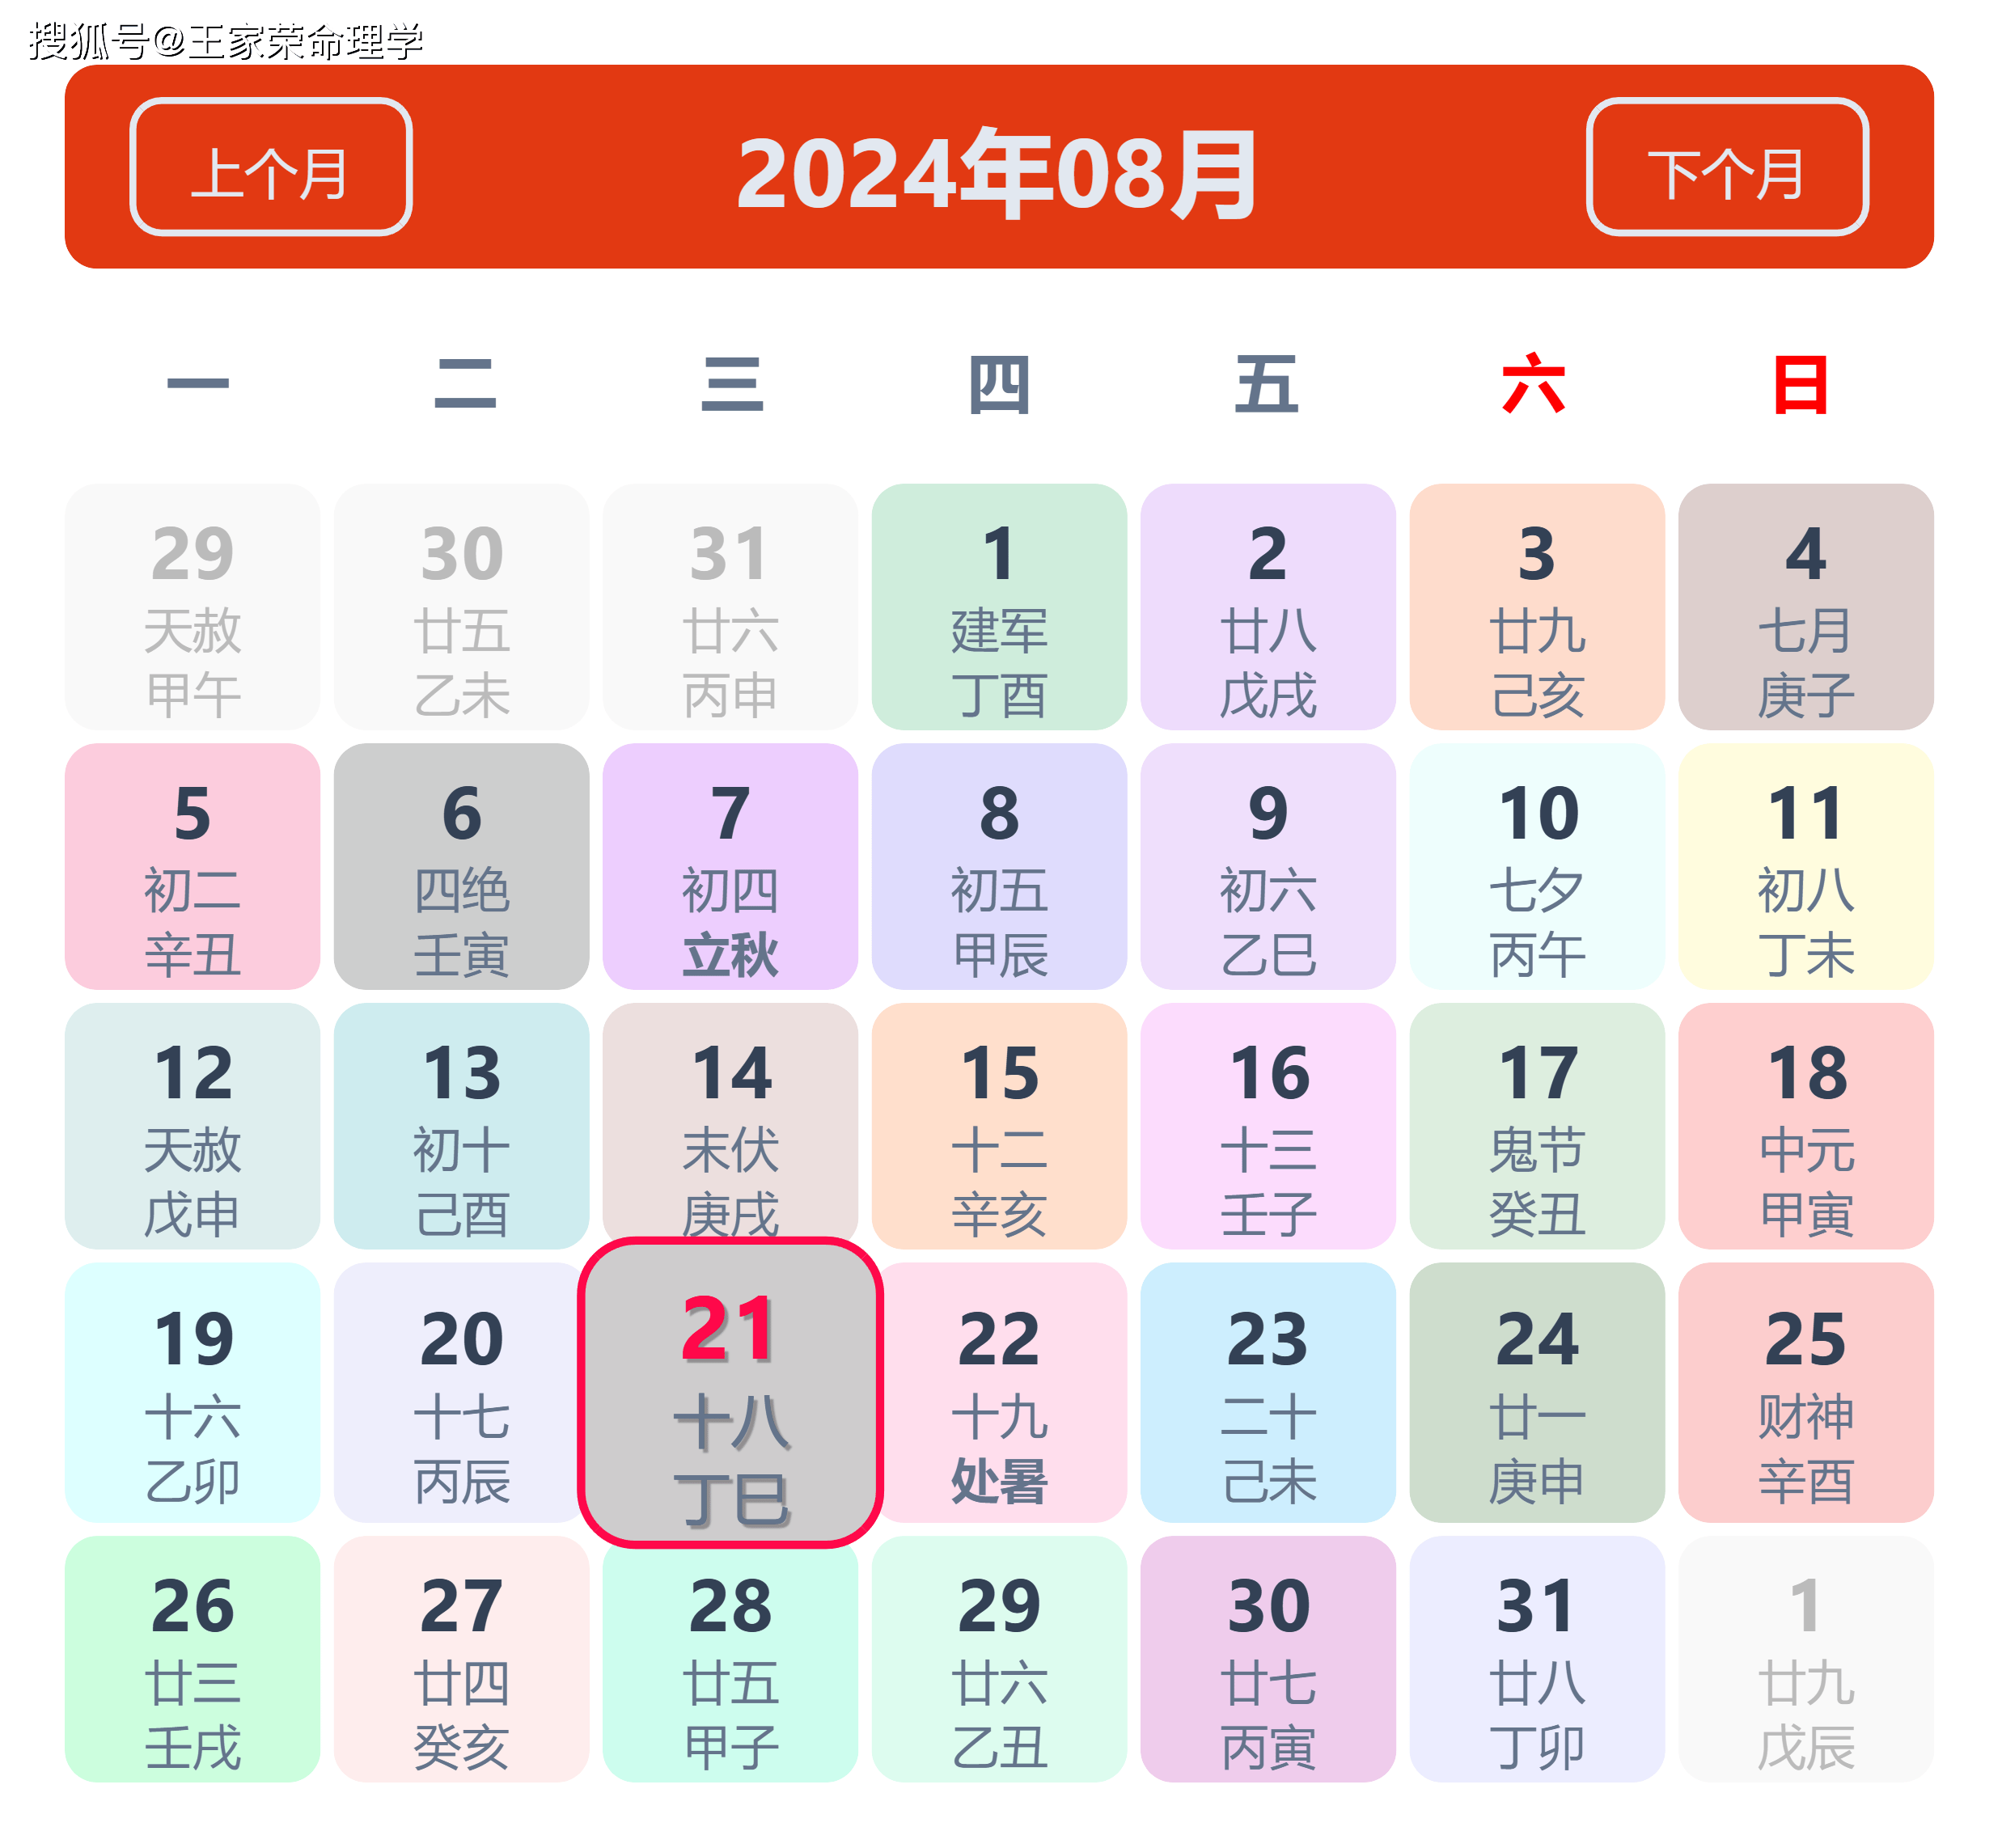2002x1848 pixels.
Task: Select August 16 十三 壬子 cell
Action: 1268,1126
